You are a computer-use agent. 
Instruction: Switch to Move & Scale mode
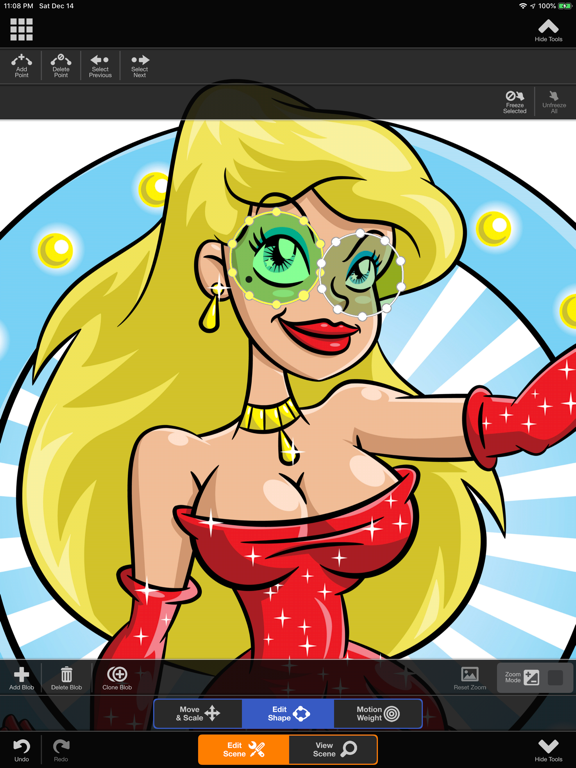coord(198,714)
